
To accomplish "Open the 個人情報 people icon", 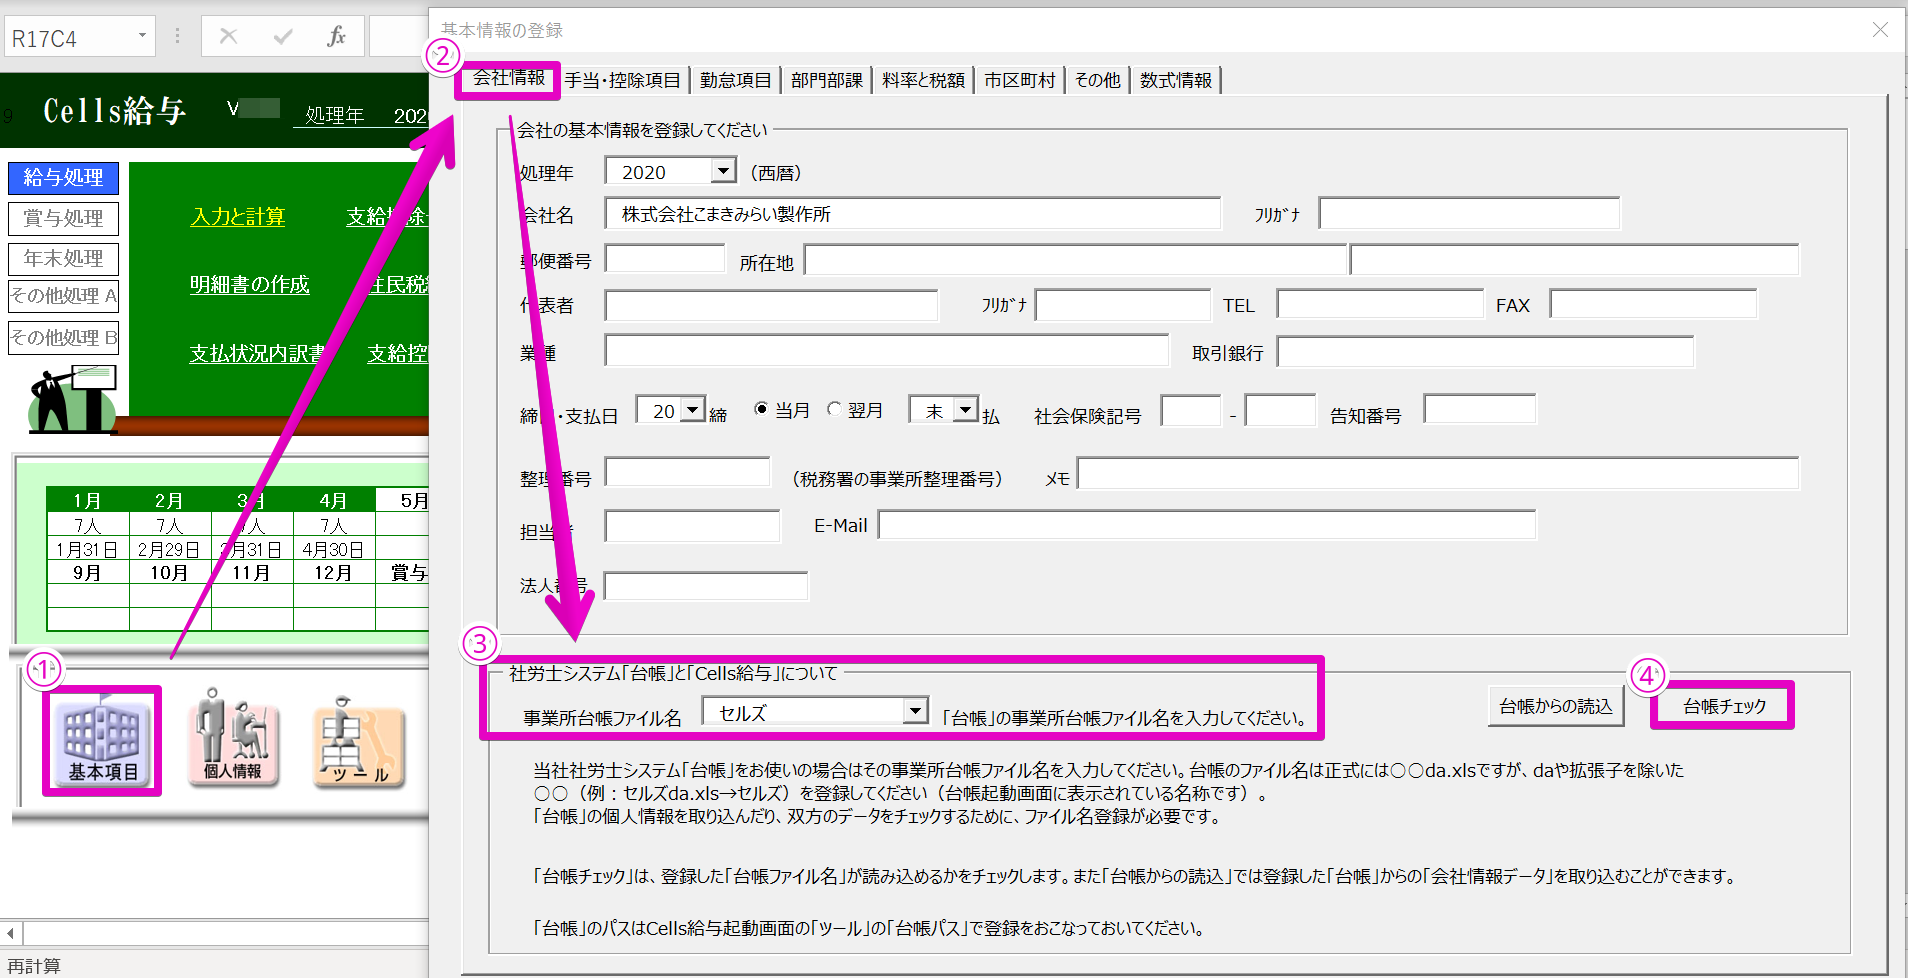I will click(233, 739).
